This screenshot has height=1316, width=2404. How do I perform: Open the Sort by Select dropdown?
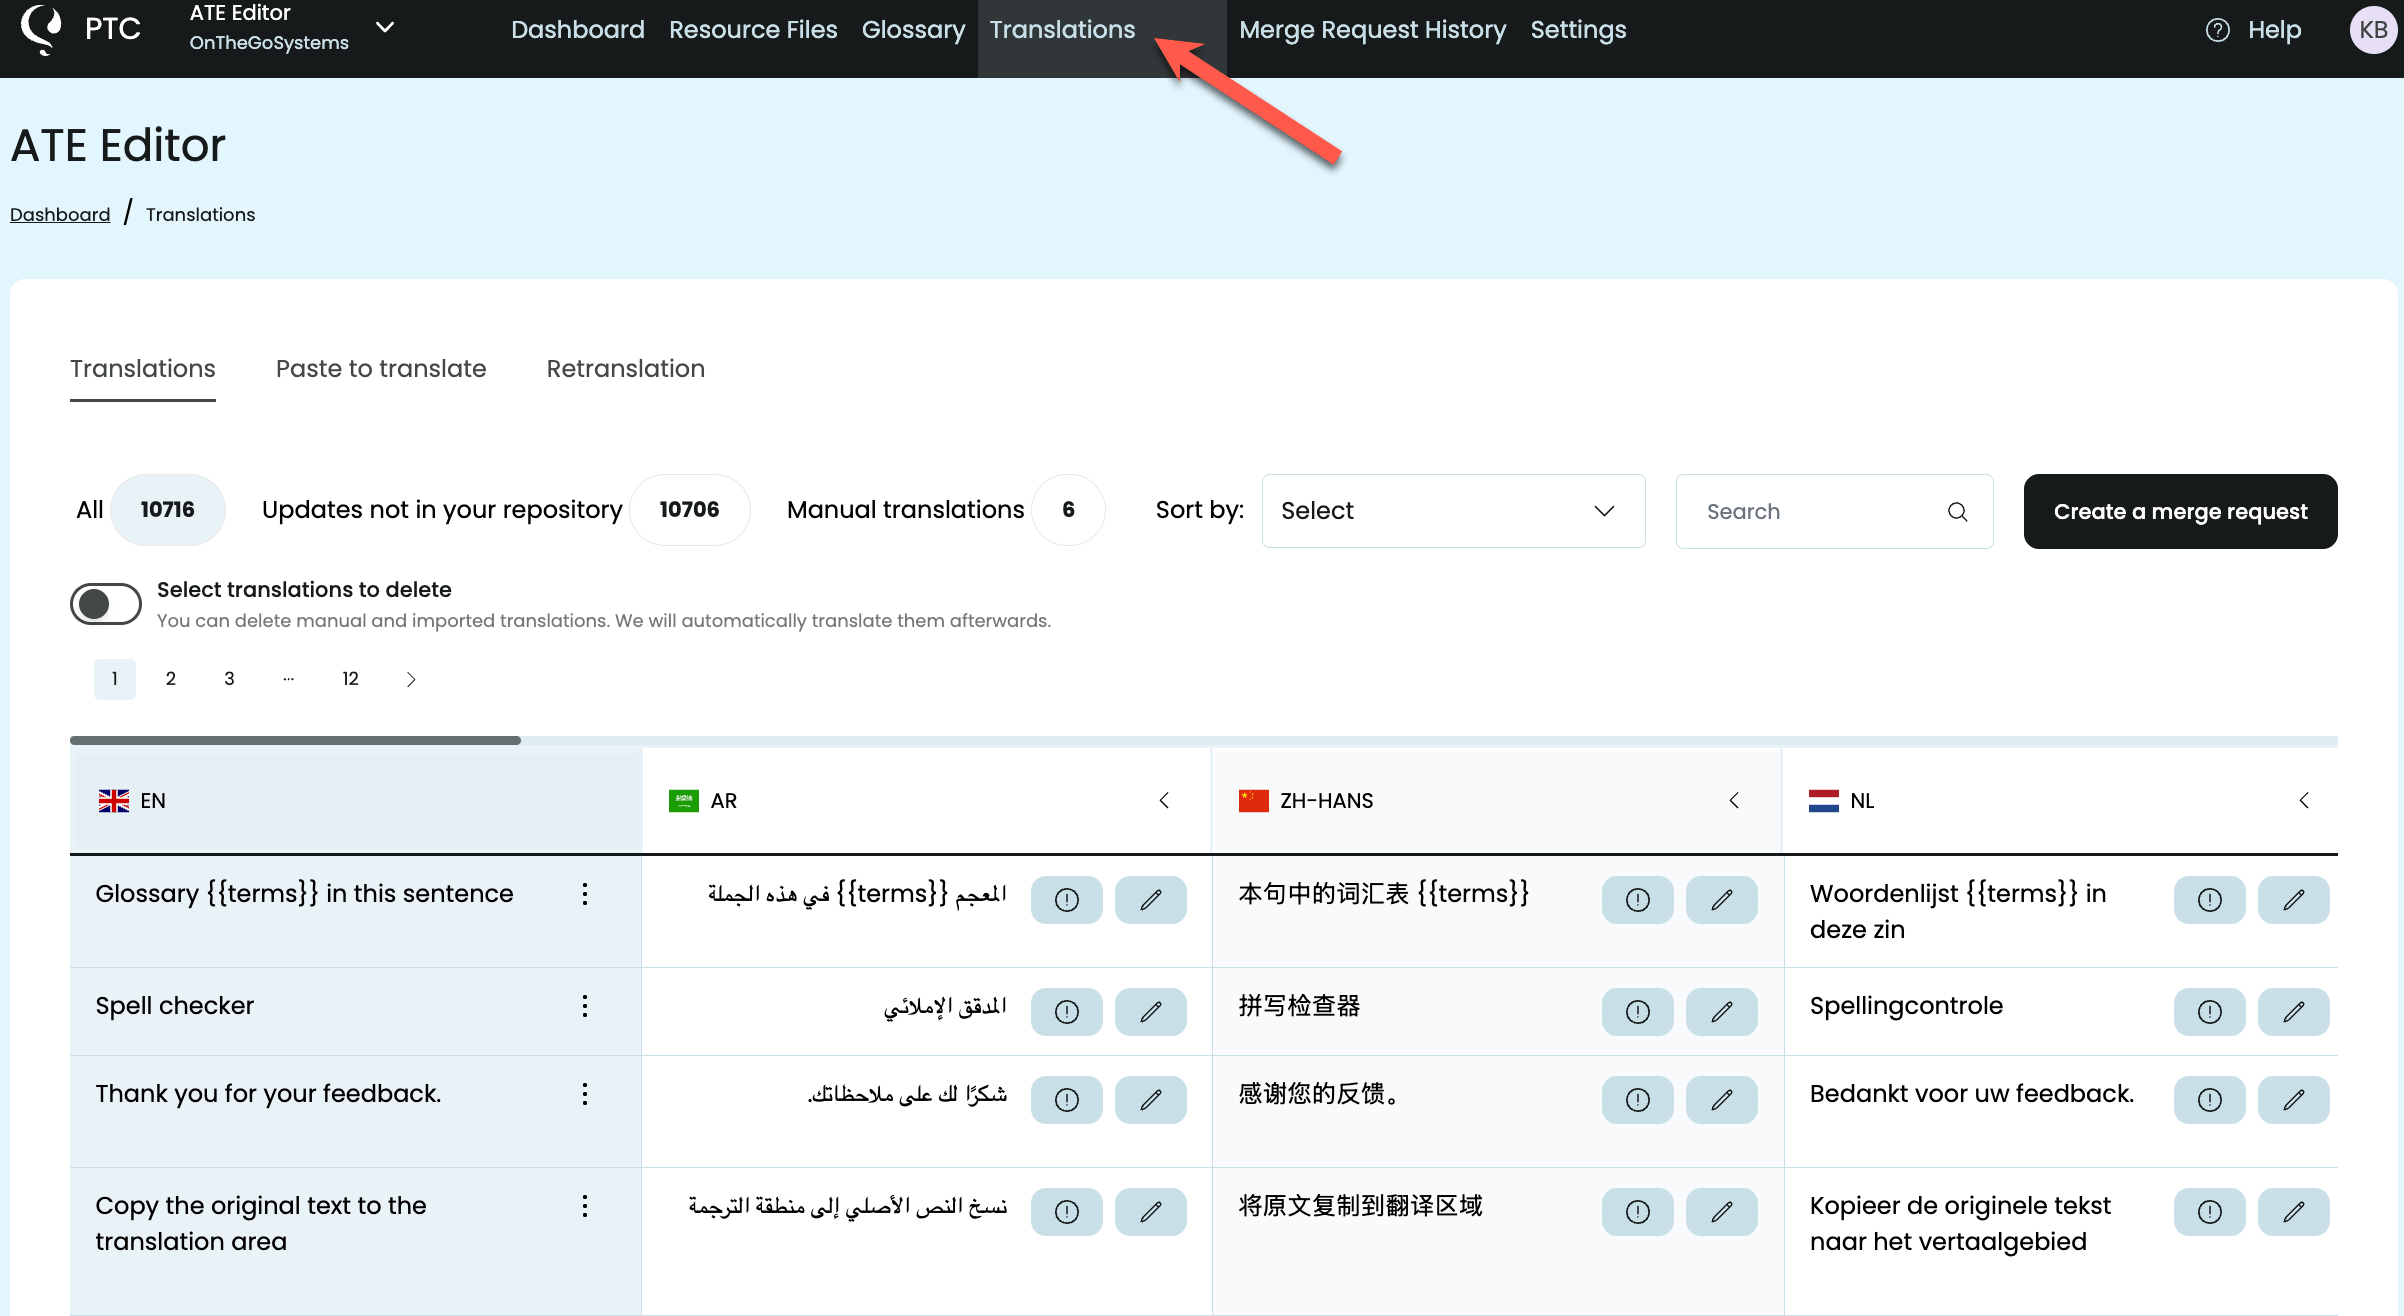1452,510
